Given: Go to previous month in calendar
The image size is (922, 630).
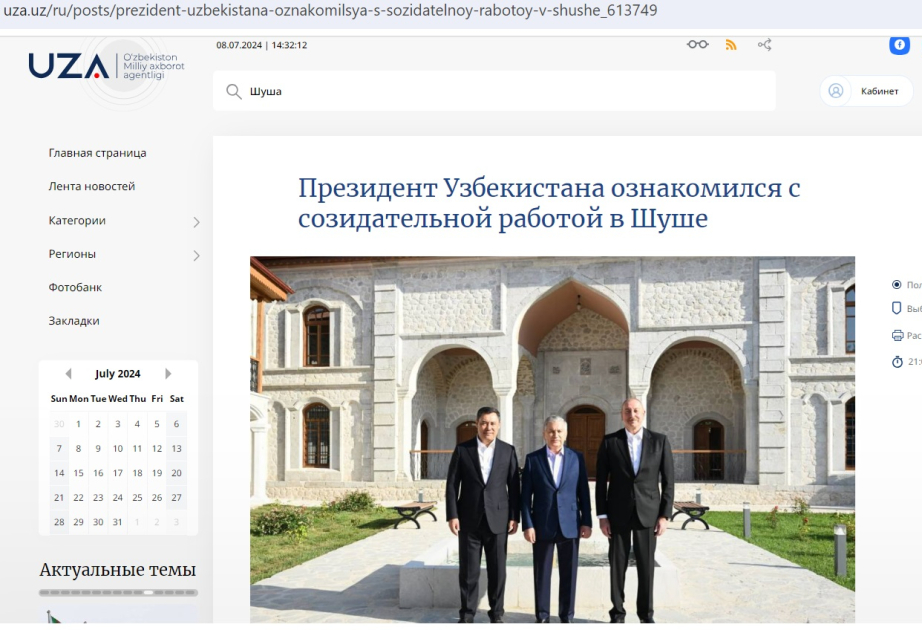Looking at the screenshot, I should click(x=68, y=374).
